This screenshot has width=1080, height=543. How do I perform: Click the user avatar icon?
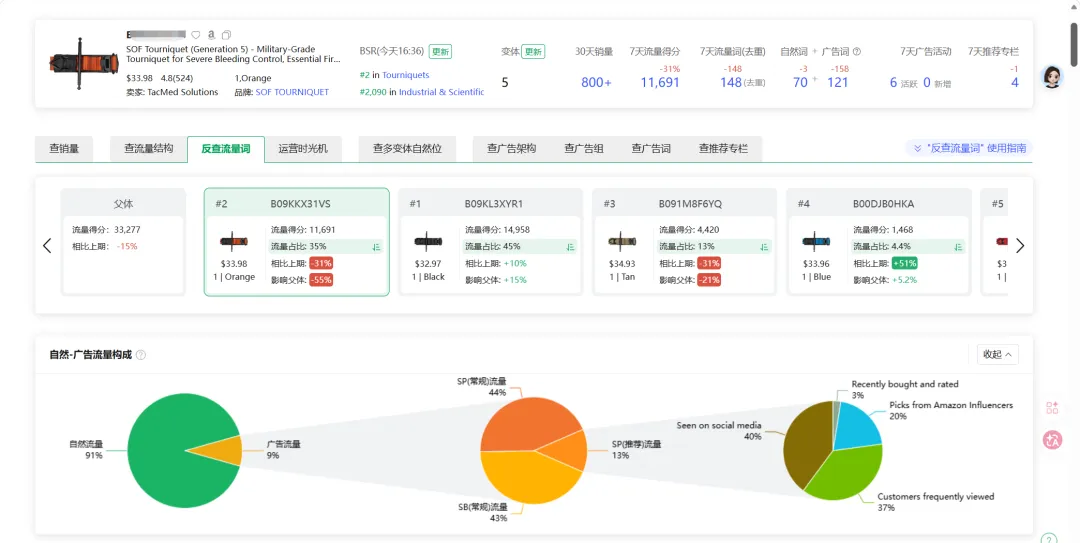point(1052,77)
